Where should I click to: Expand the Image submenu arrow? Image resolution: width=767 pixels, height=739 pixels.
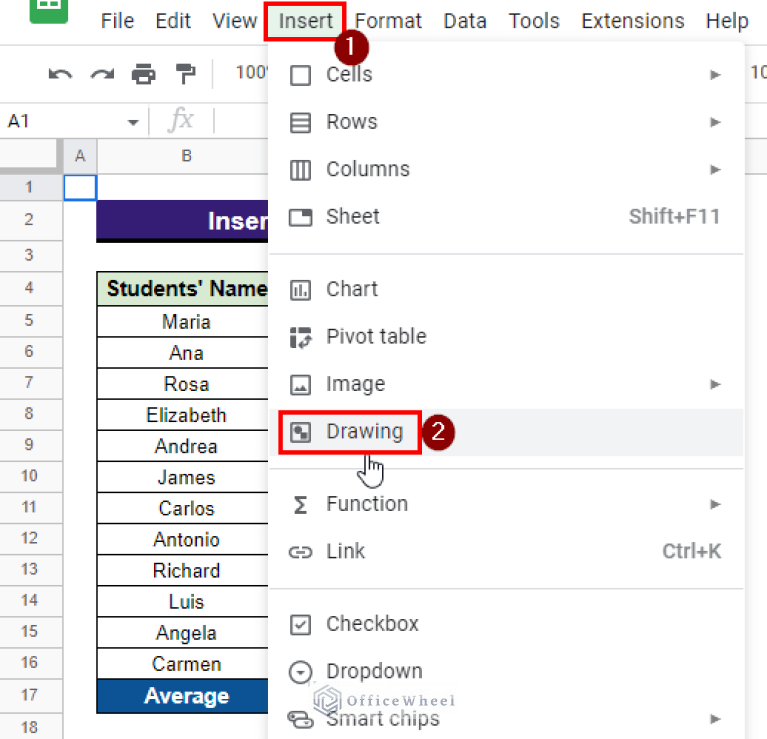pos(715,384)
